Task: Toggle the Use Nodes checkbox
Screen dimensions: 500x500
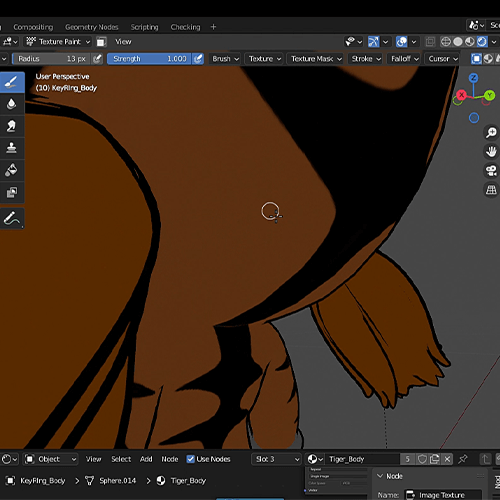Action: click(190, 459)
